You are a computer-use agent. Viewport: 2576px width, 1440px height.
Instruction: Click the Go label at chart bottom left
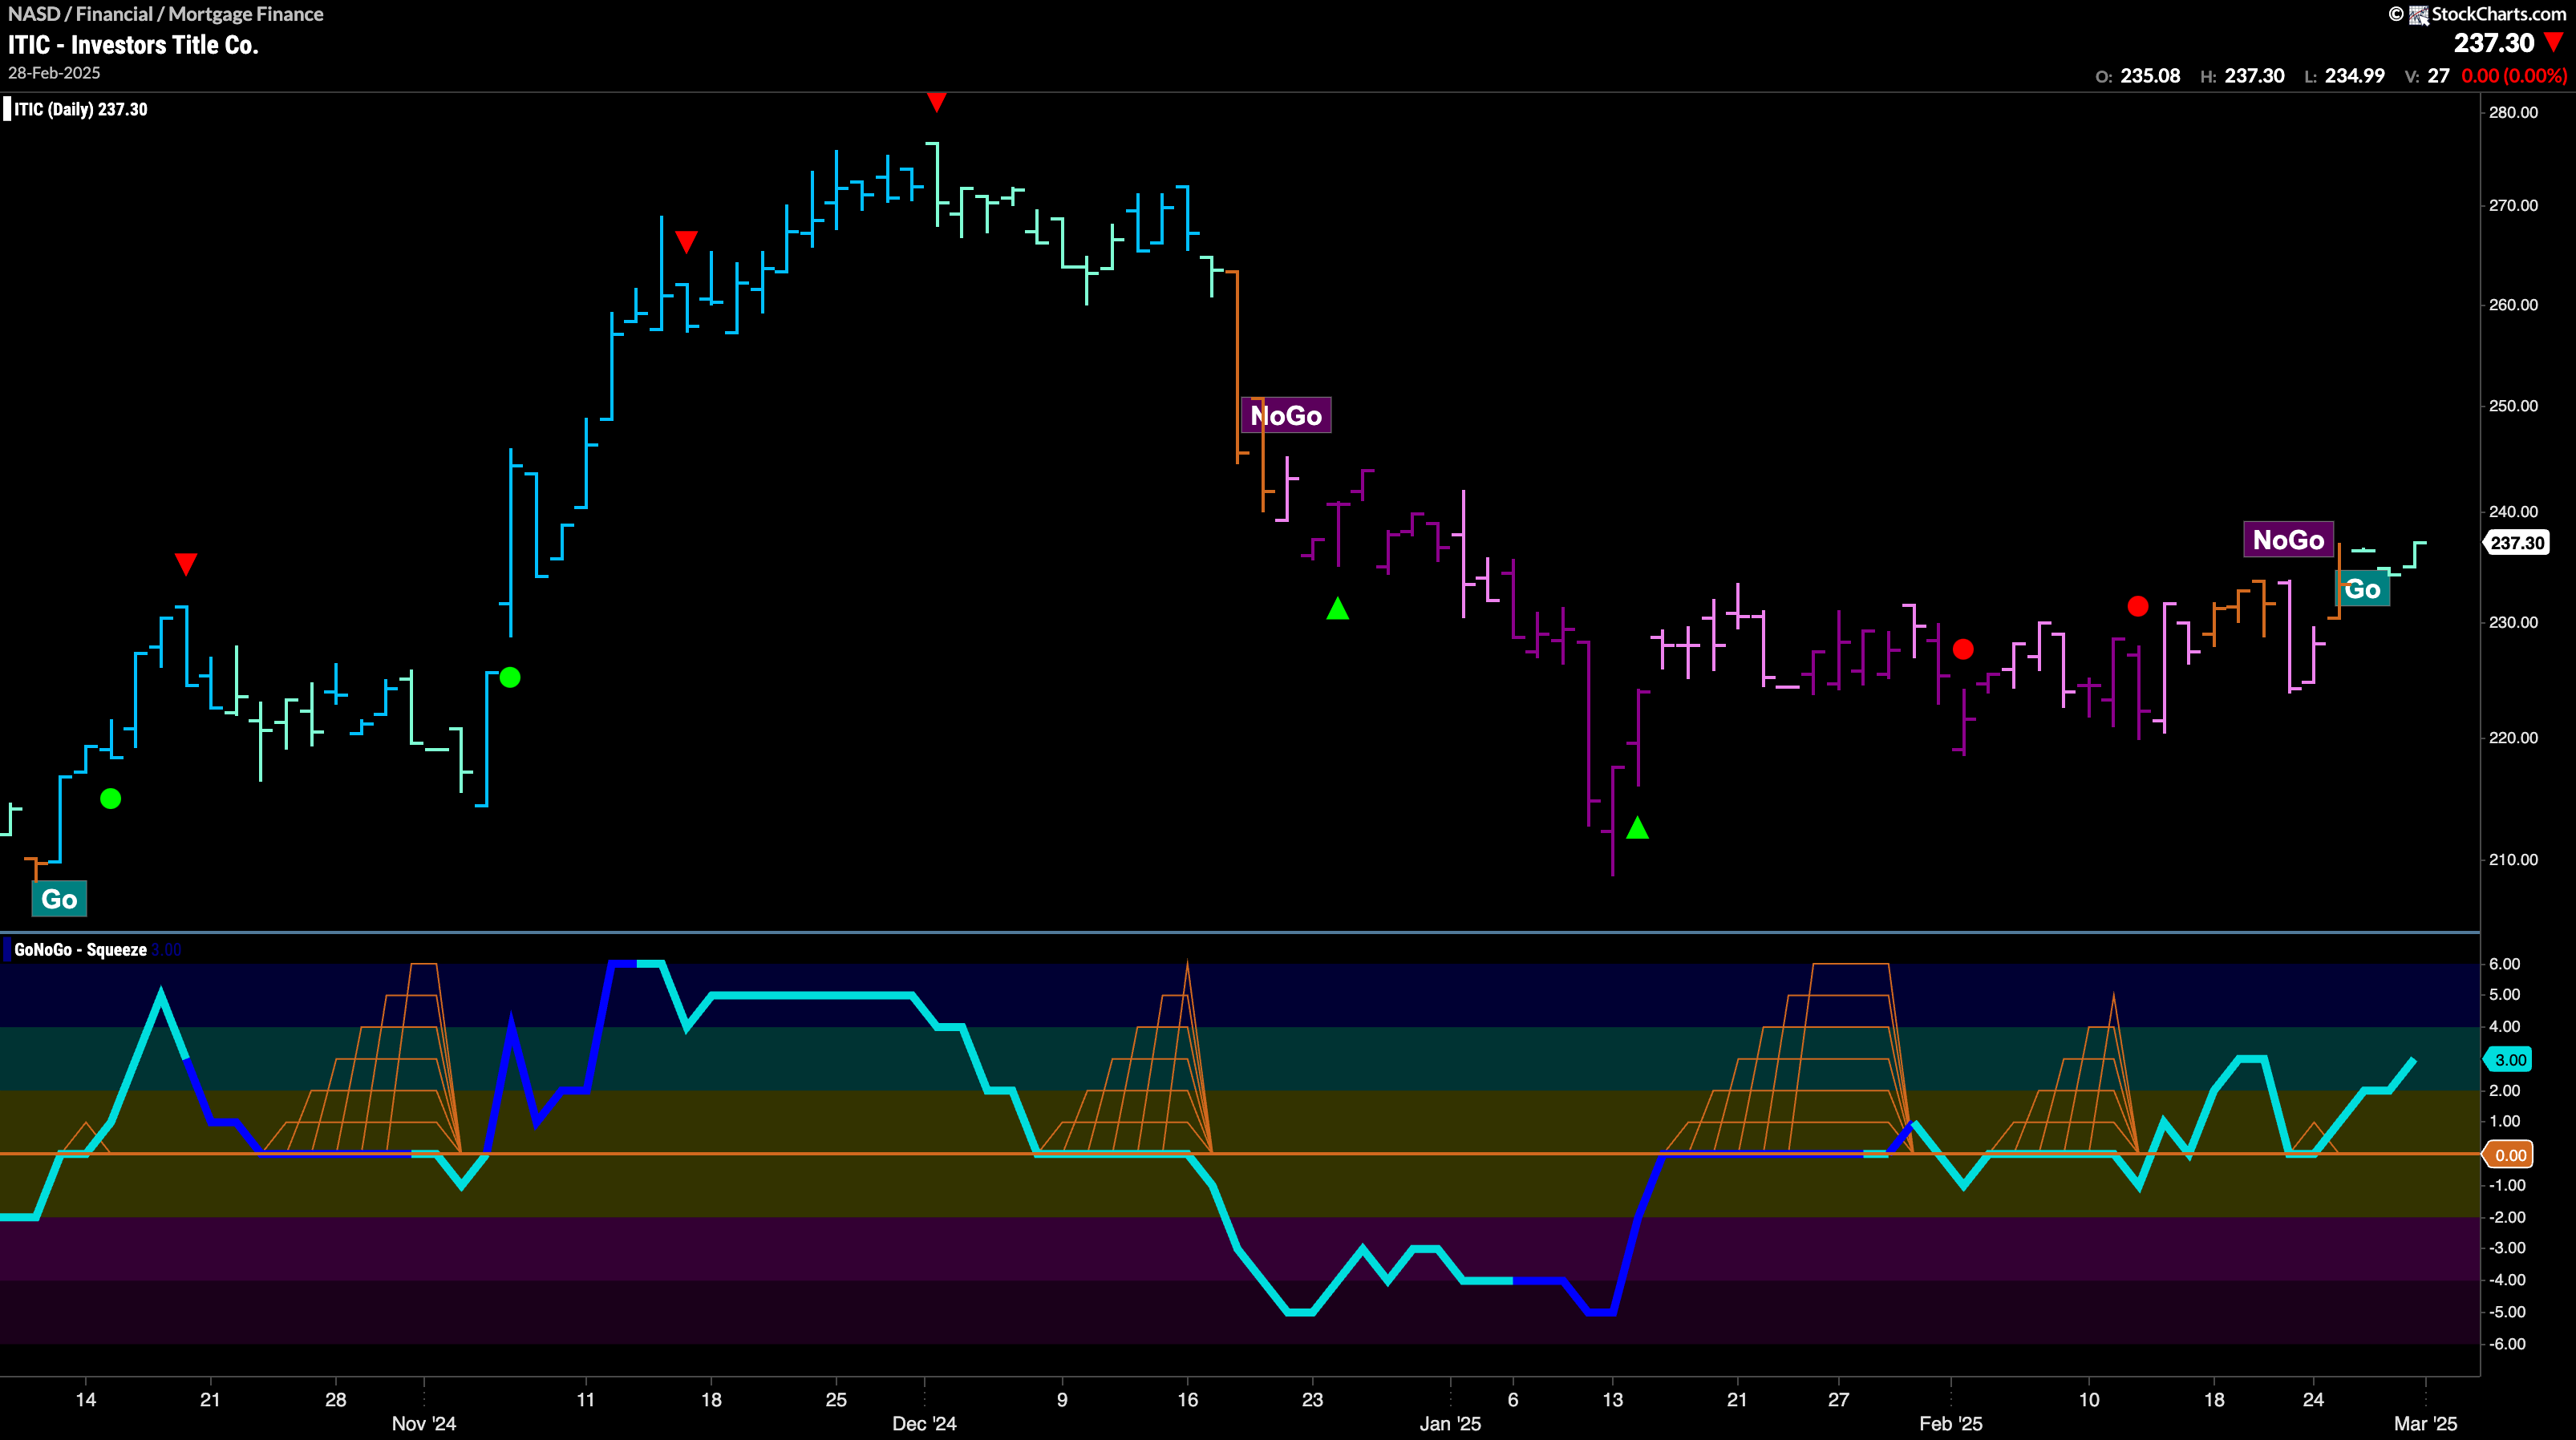point(59,899)
